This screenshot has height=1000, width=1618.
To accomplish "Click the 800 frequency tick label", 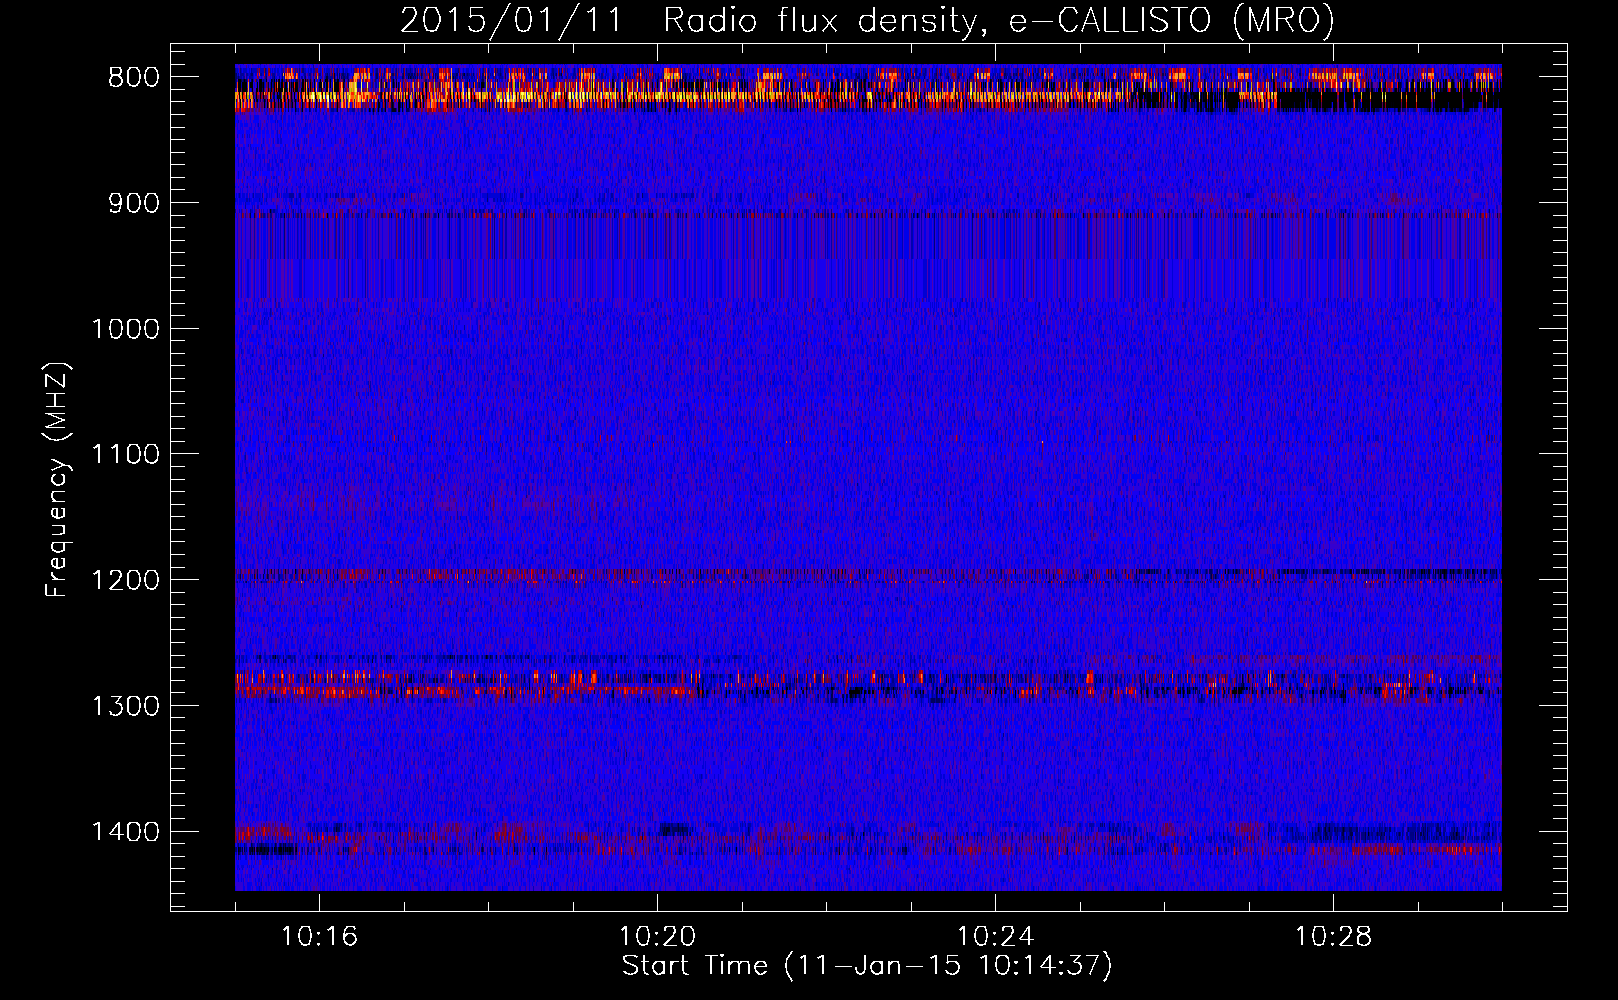I will [132, 78].
